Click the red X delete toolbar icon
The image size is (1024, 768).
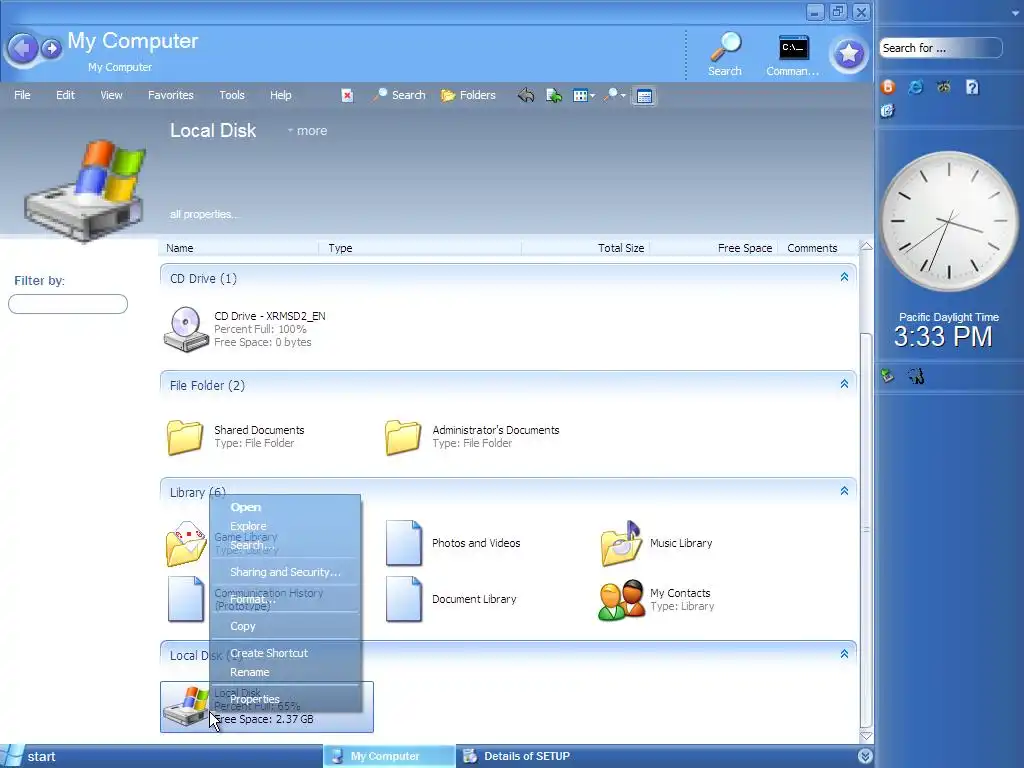[347, 95]
